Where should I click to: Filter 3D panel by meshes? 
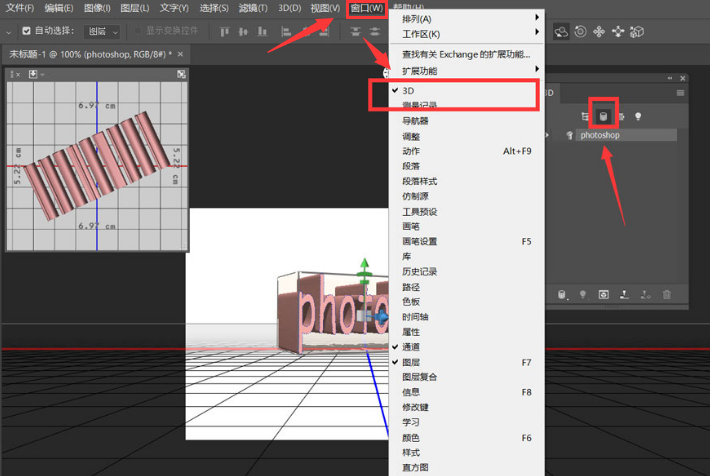tap(603, 117)
